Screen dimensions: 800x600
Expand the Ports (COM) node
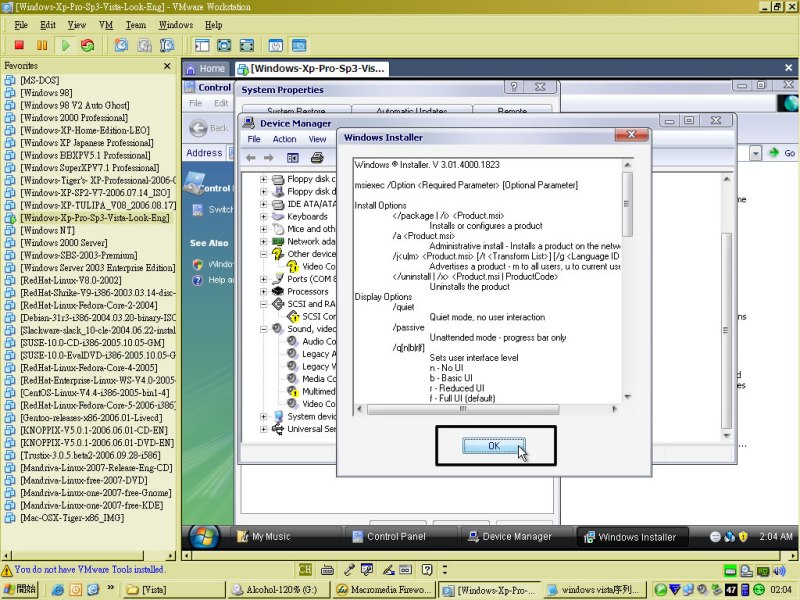click(263, 279)
